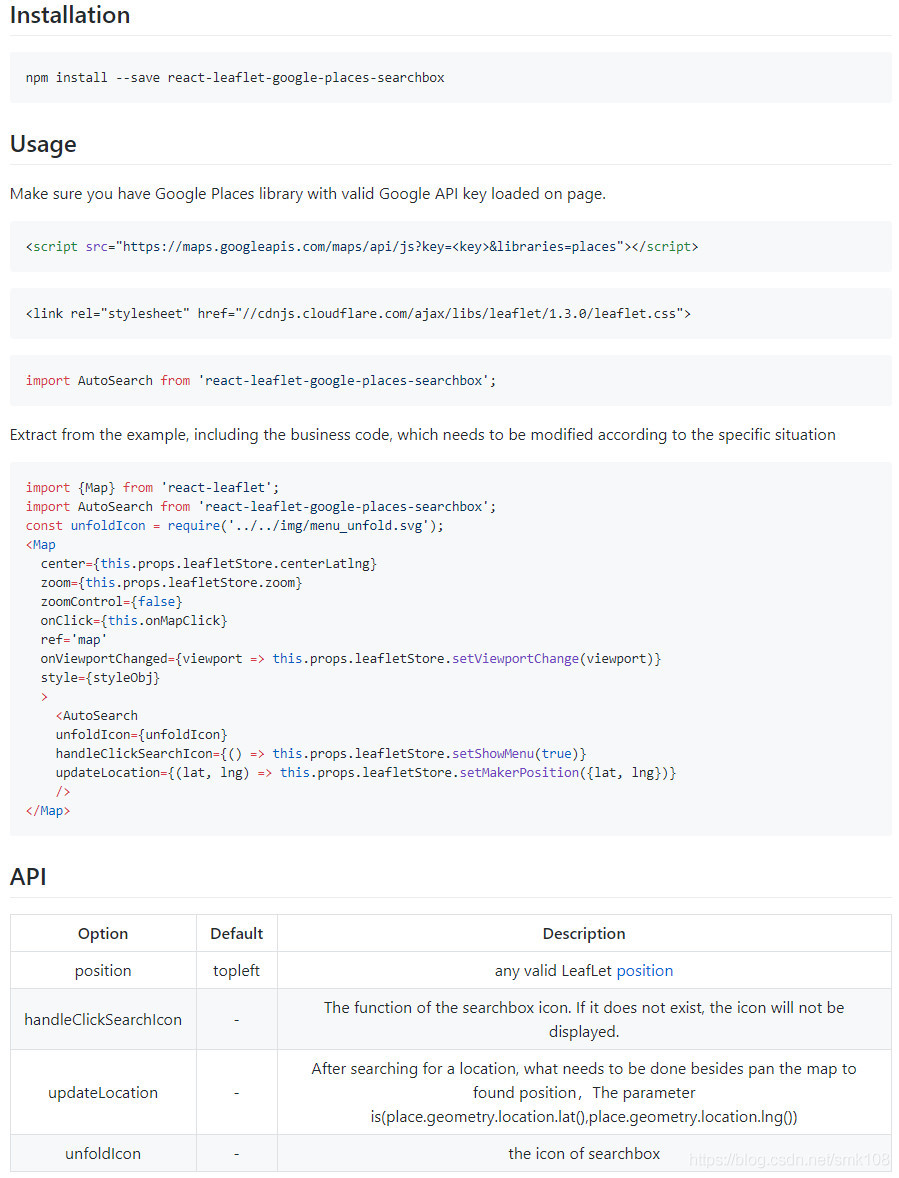899x1178 pixels.
Task: Click the dash default in the handleClickSearchIcon row
Action: [x=237, y=1019]
